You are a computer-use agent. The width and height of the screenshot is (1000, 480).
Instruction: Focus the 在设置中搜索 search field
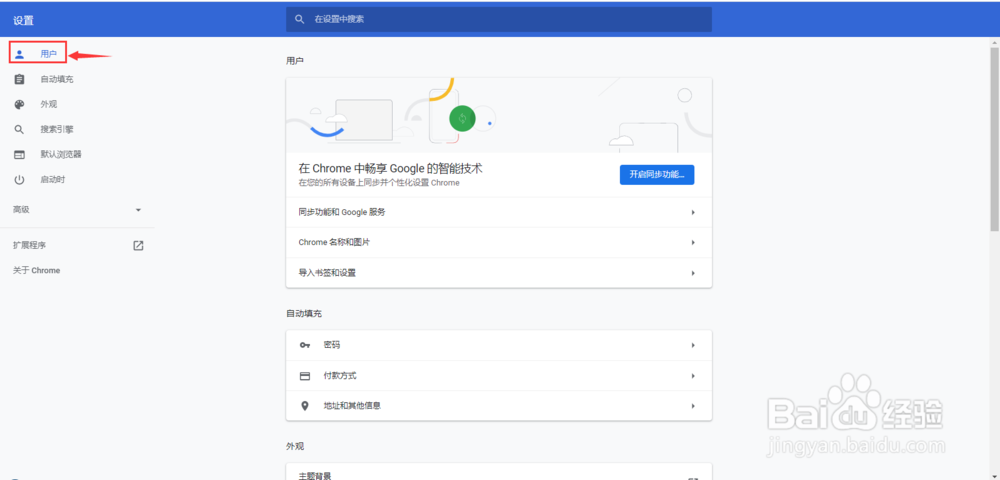point(499,19)
